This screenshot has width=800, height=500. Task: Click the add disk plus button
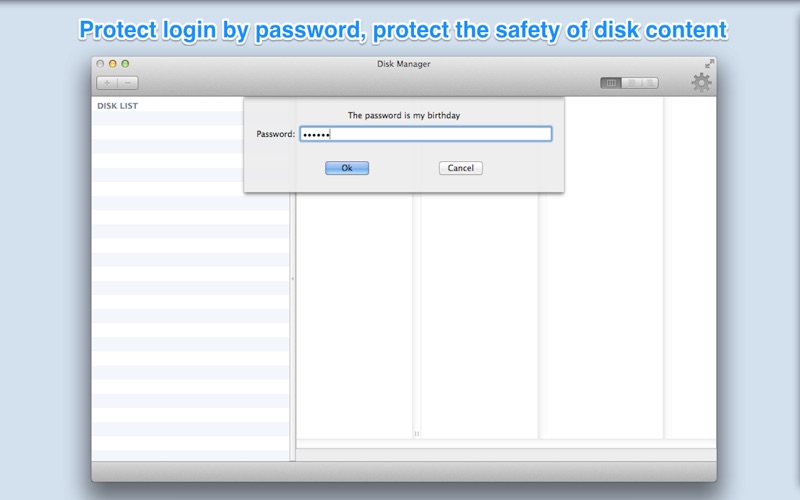point(107,83)
